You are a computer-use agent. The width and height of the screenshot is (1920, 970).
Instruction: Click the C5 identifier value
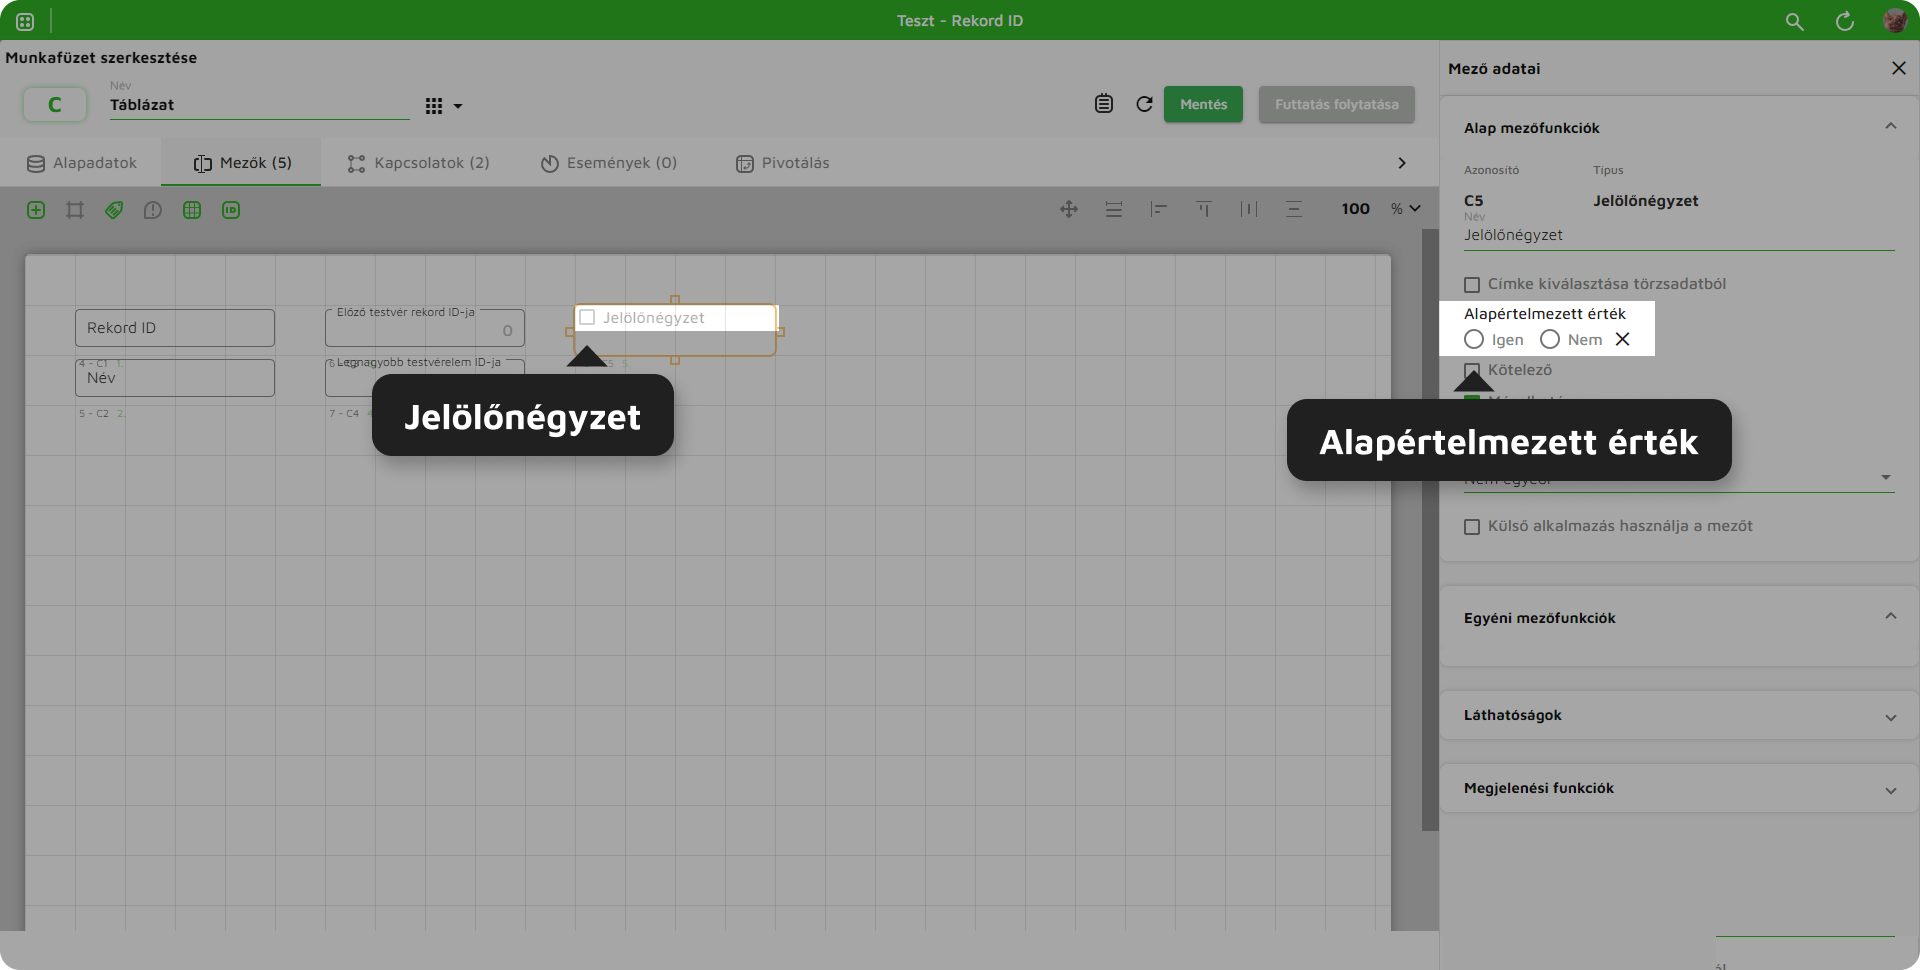click(x=1474, y=201)
